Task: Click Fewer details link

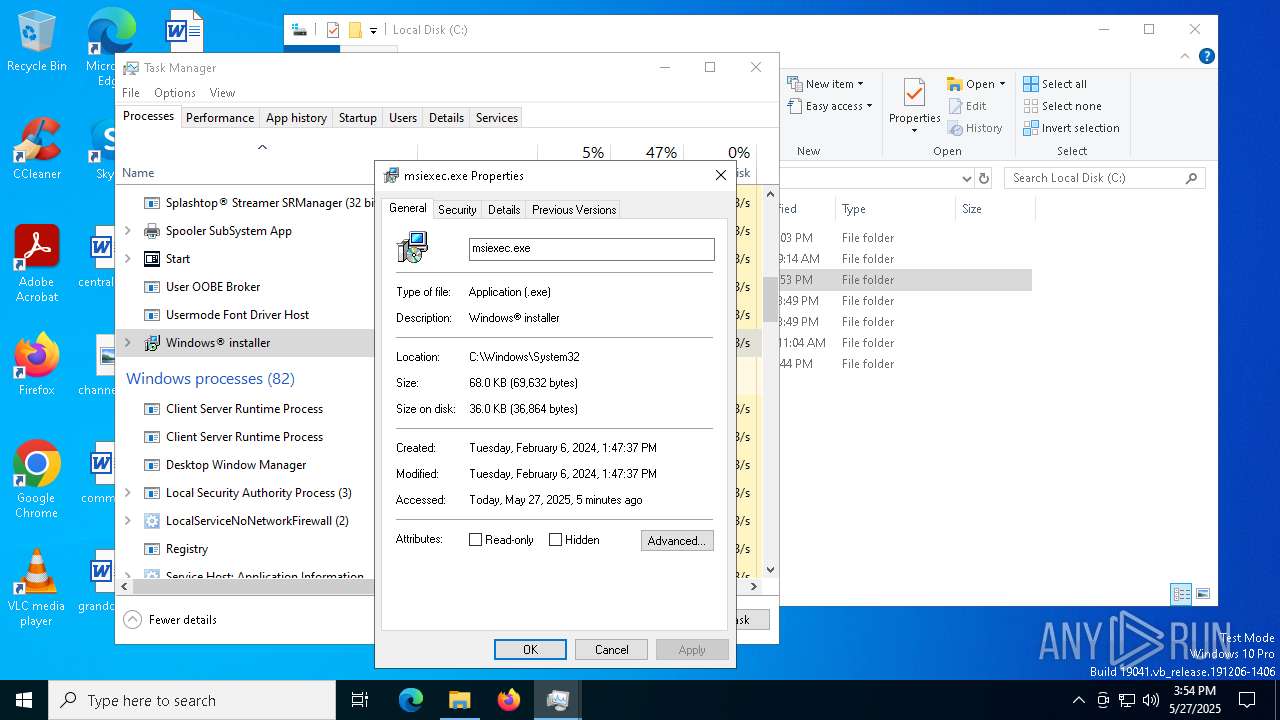Action: 183,620
